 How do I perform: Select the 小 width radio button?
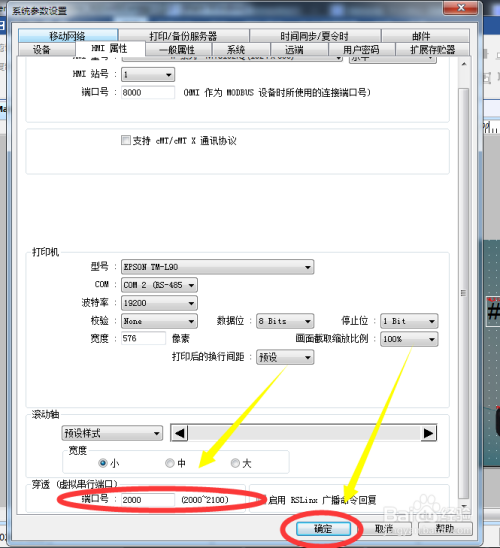[103, 463]
